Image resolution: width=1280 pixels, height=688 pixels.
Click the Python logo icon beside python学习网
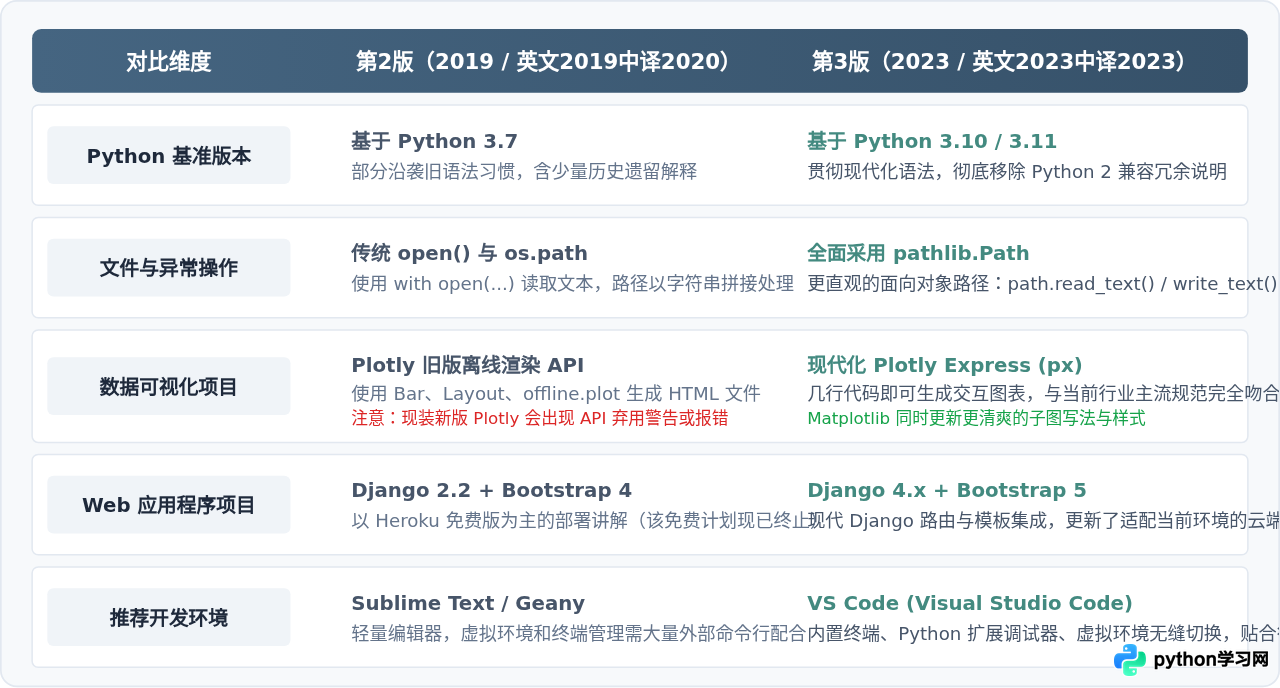[x=1130, y=660]
